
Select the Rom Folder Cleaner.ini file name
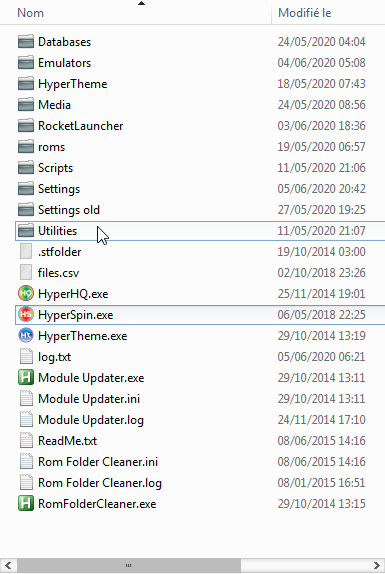coord(98,462)
